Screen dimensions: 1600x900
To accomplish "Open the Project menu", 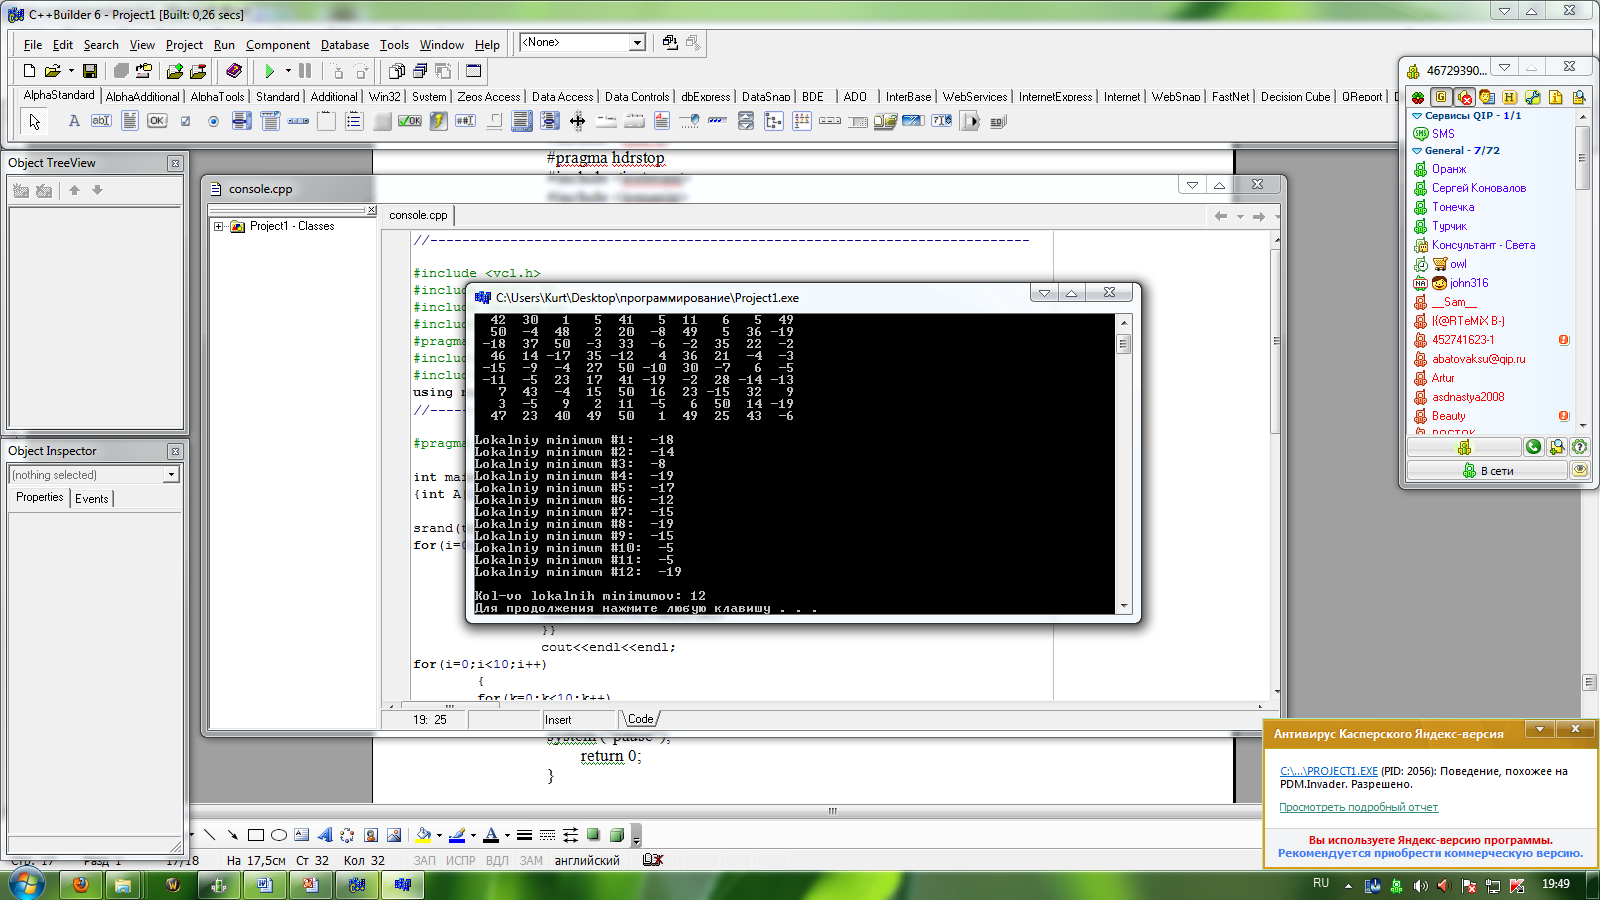I will [184, 45].
